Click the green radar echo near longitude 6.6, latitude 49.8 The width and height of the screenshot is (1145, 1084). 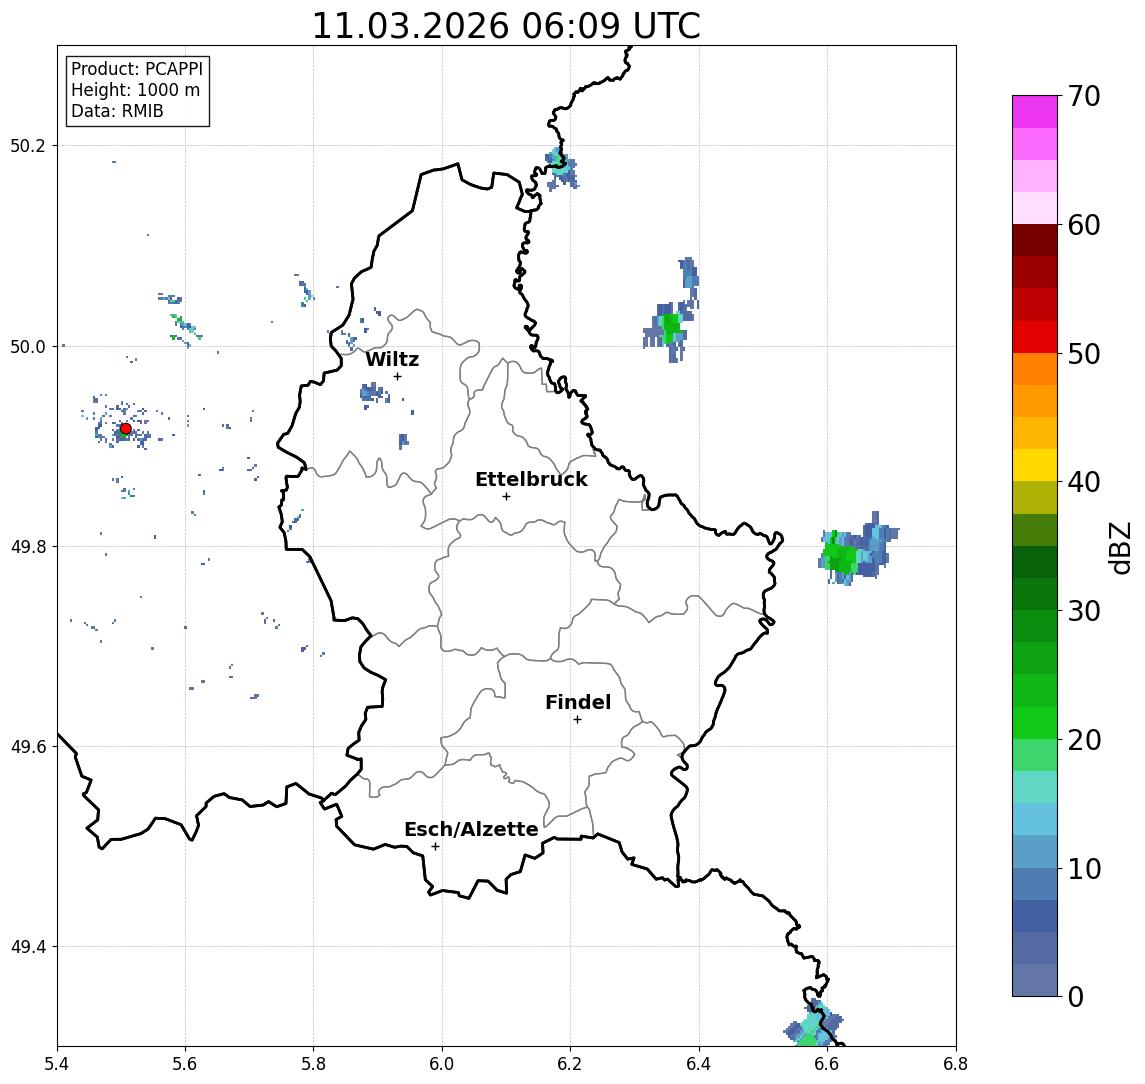[839, 556]
